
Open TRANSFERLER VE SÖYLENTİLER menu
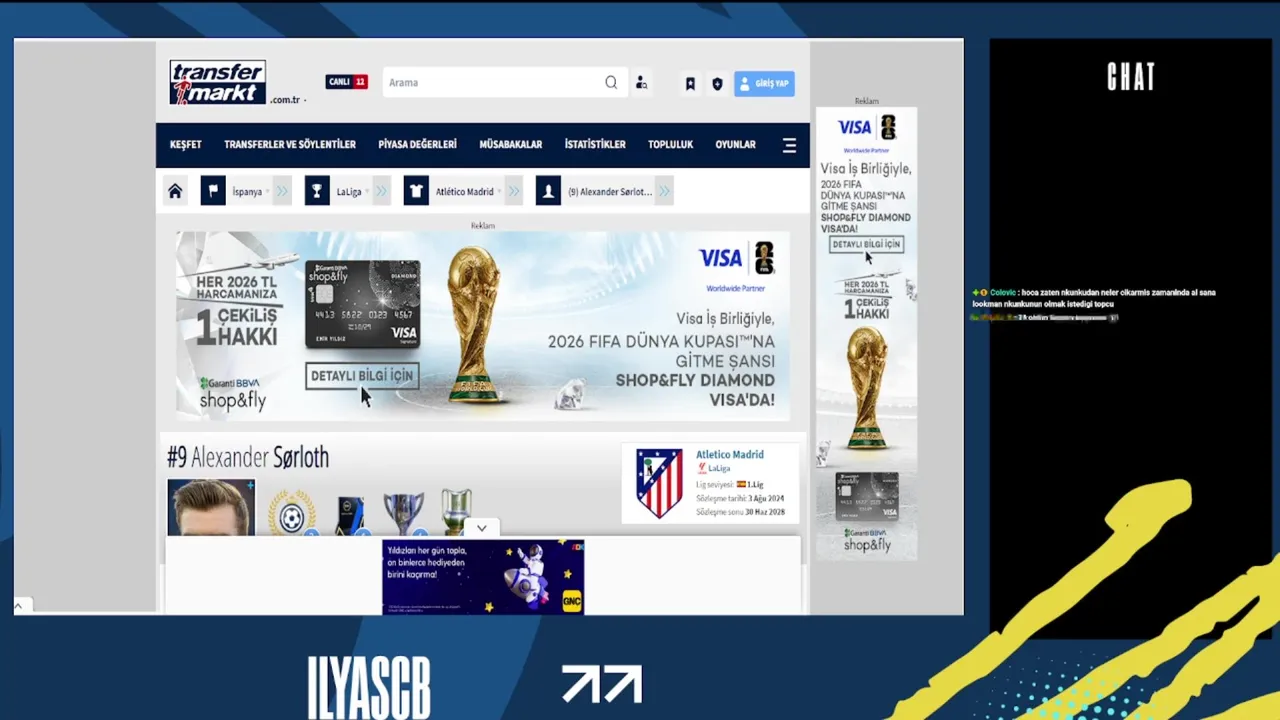coord(290,145)
